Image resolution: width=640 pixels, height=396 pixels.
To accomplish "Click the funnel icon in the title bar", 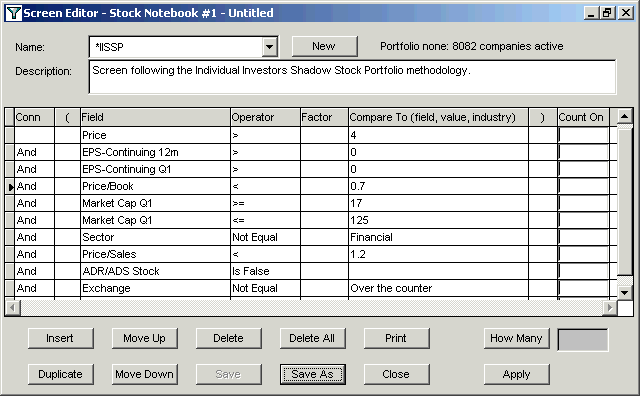I will [13, 13].
